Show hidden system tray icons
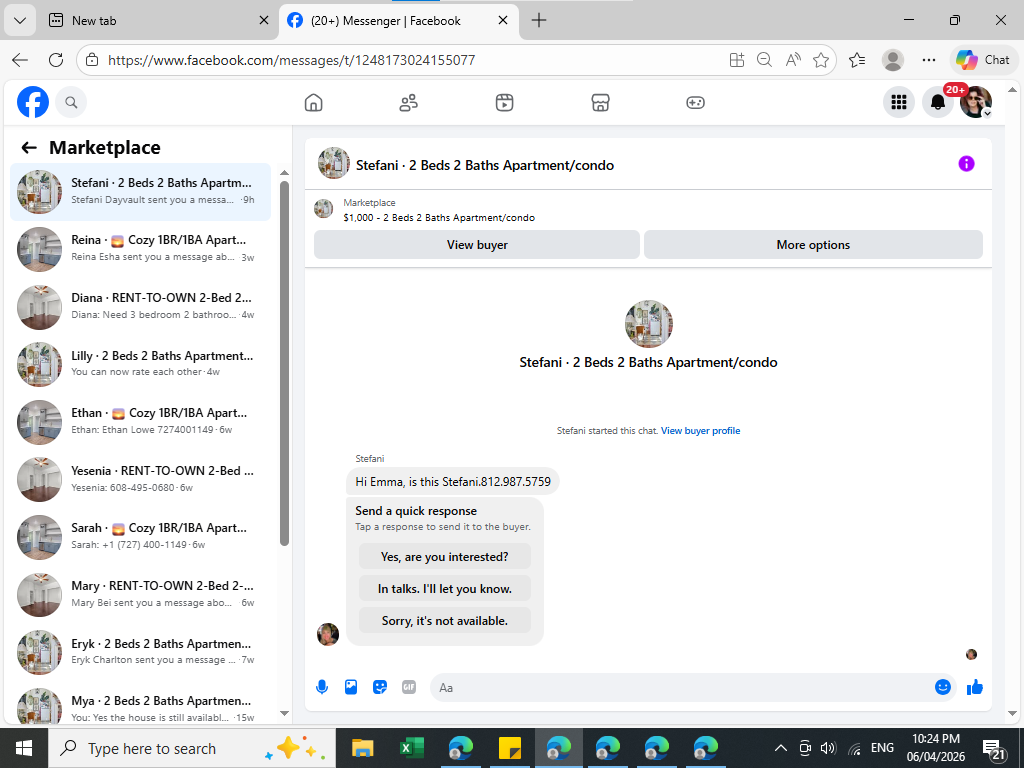This screenshot has width=1024, height=768. 780,748
